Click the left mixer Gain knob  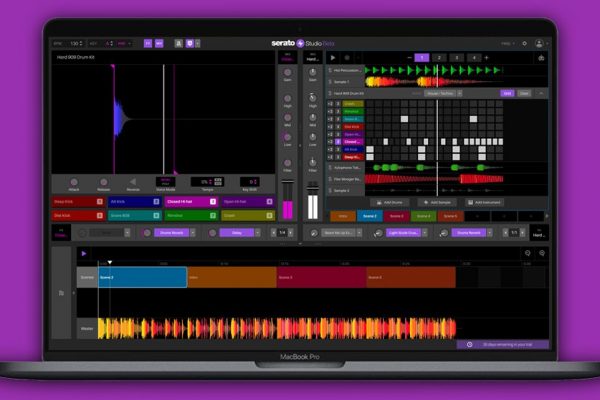coord(287,72)
